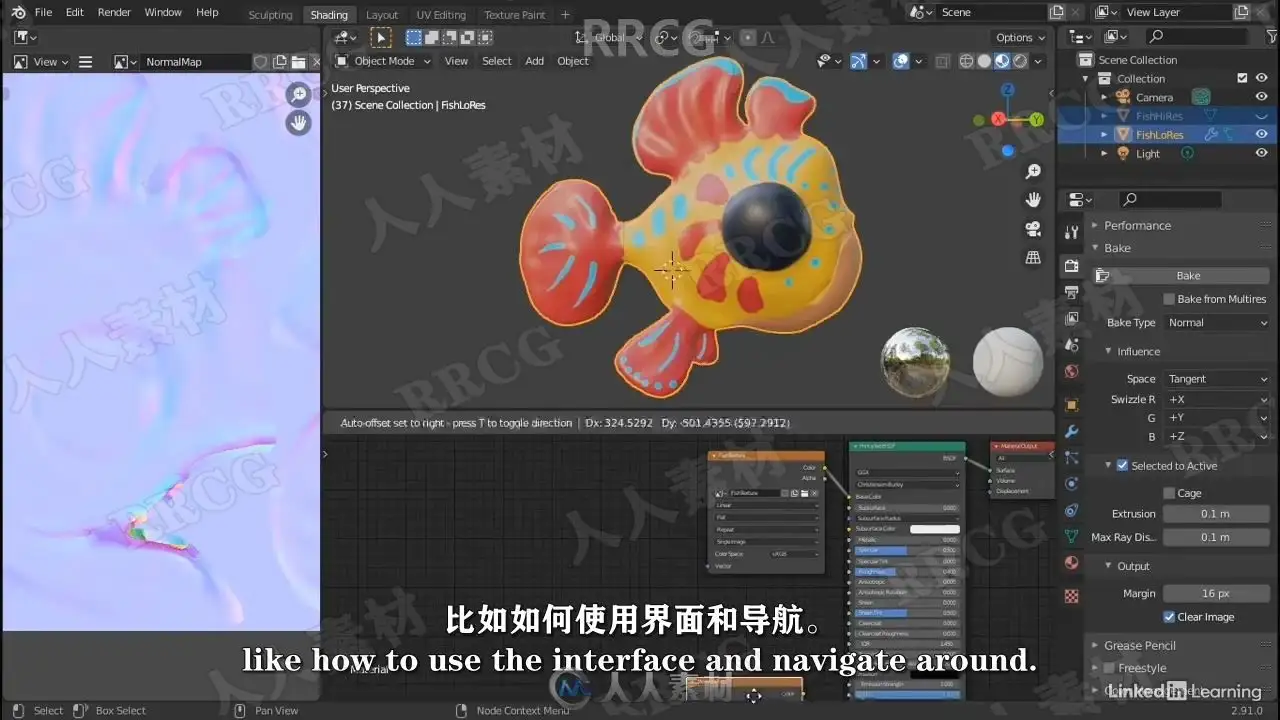
Task: Open the Object Data properties triangle icon
Action: tap(1072, 536)
